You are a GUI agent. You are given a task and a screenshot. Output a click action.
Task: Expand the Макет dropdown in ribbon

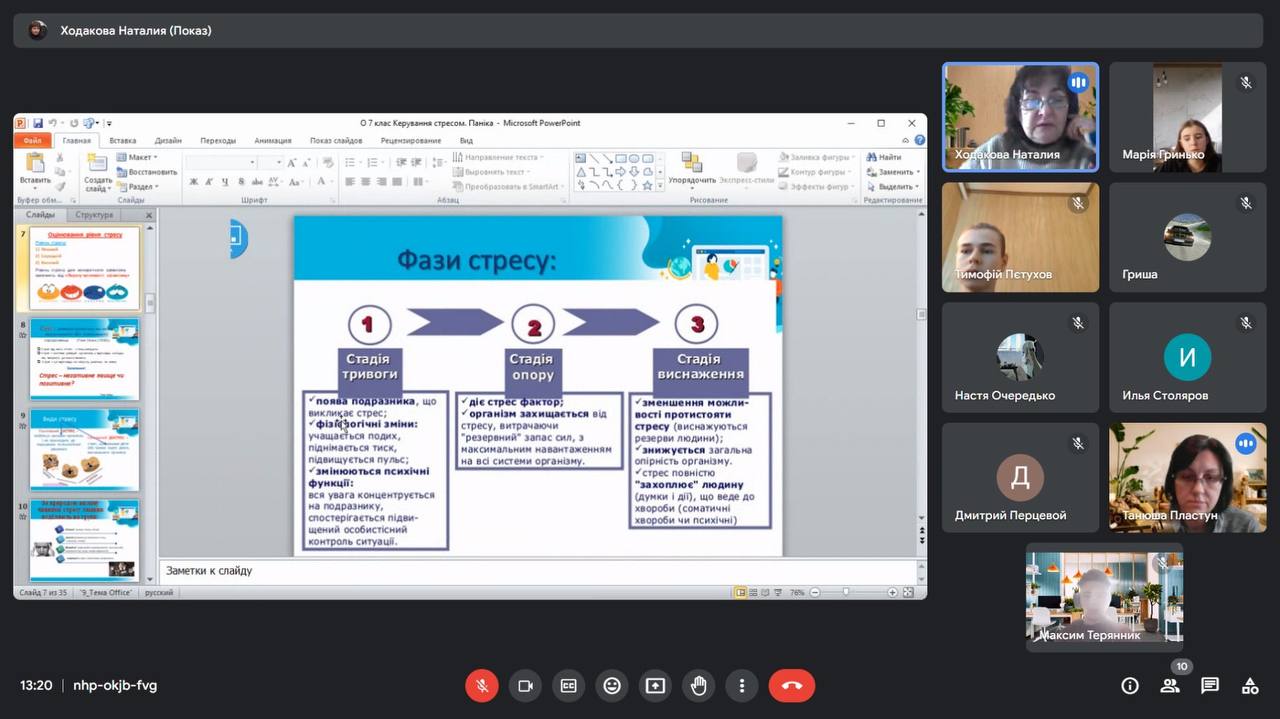pos(138,158)
